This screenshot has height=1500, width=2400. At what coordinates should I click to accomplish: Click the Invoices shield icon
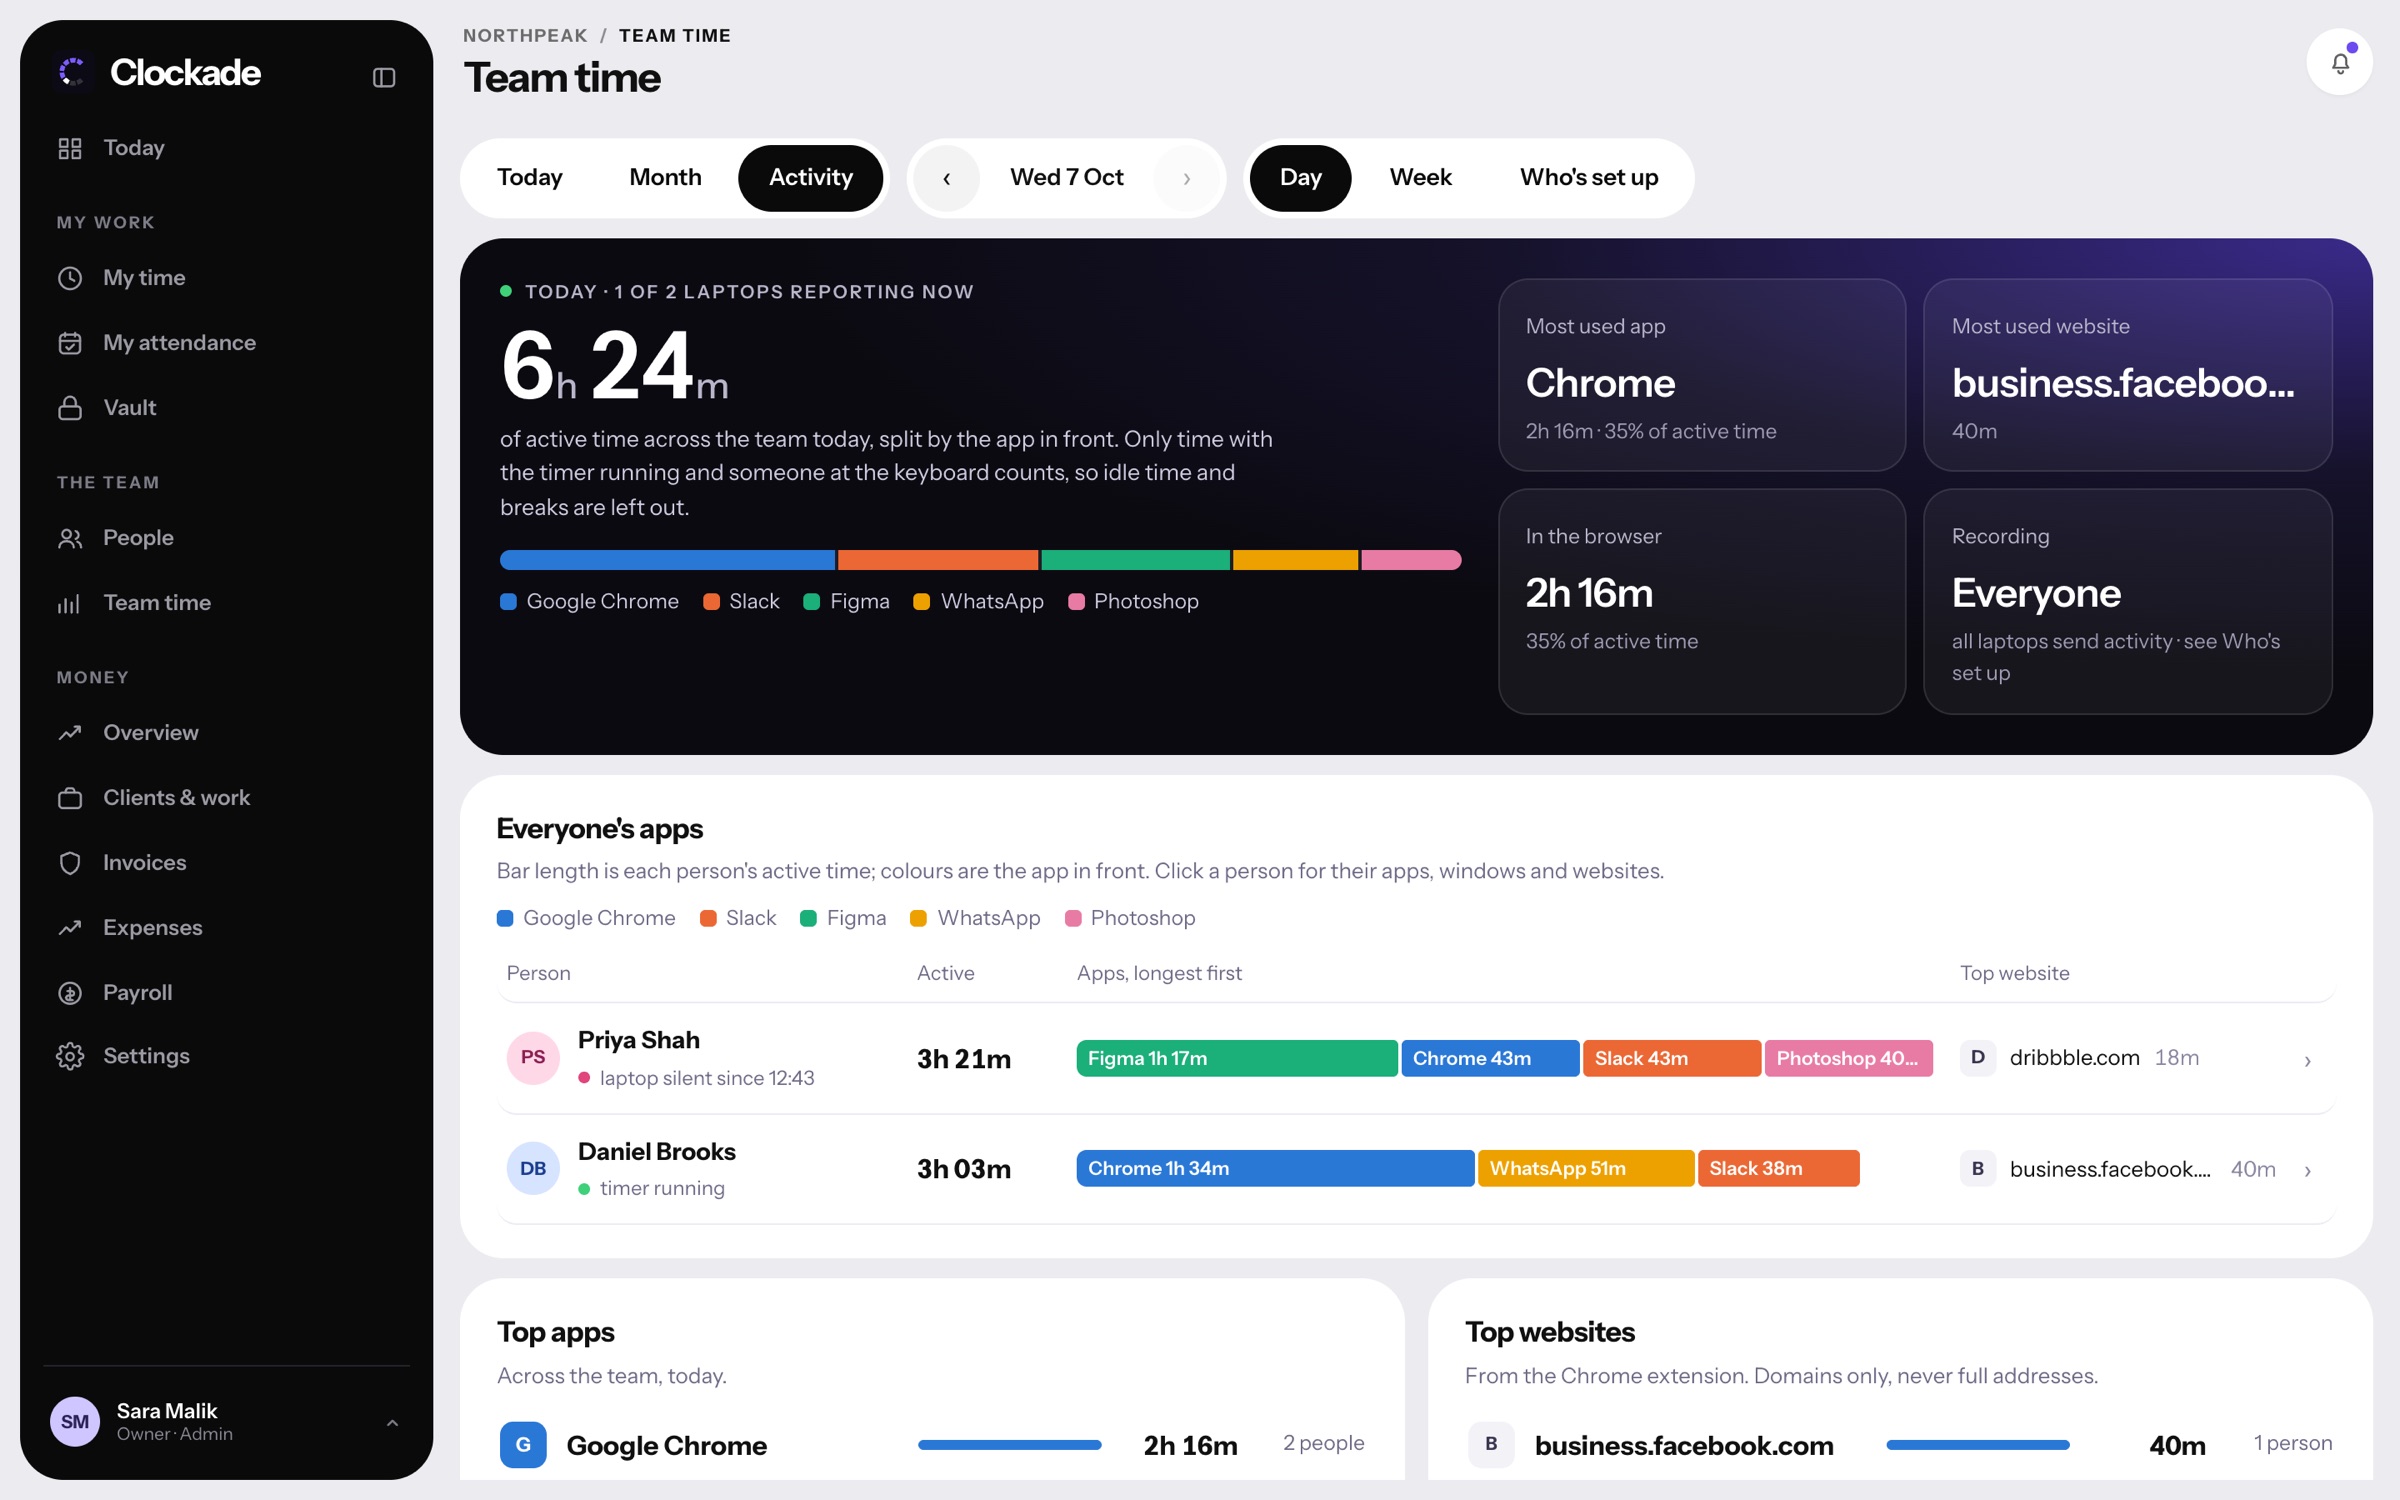tap(70, 863)
